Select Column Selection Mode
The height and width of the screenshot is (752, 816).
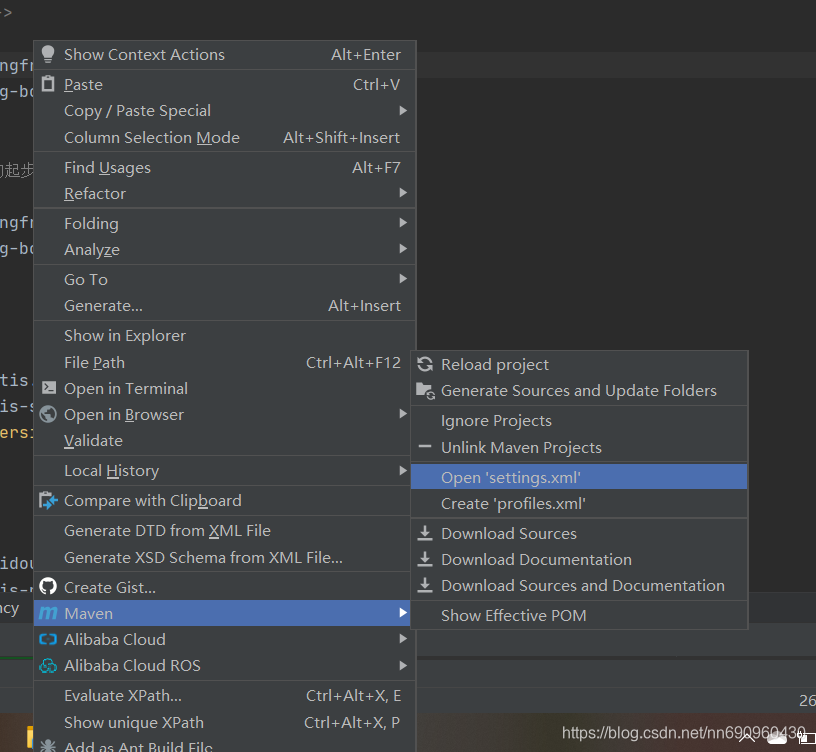click(x=225, y=137)
